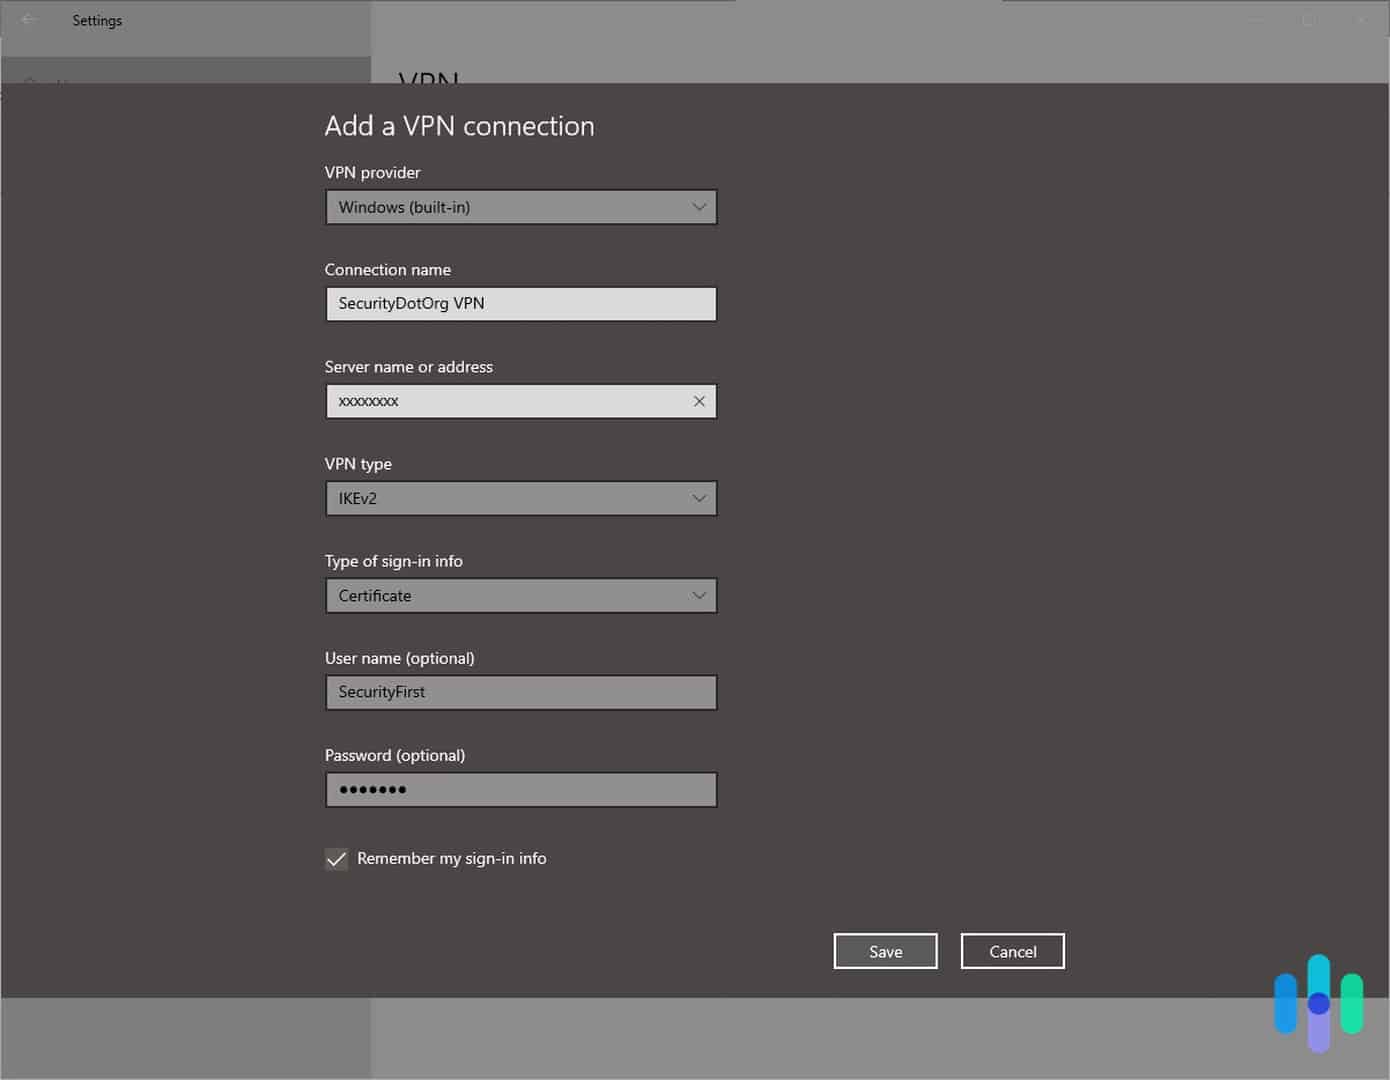1390x1080 pixels.
Task: Toggle the sign-in info checkbox off
Action: (336, 858)
